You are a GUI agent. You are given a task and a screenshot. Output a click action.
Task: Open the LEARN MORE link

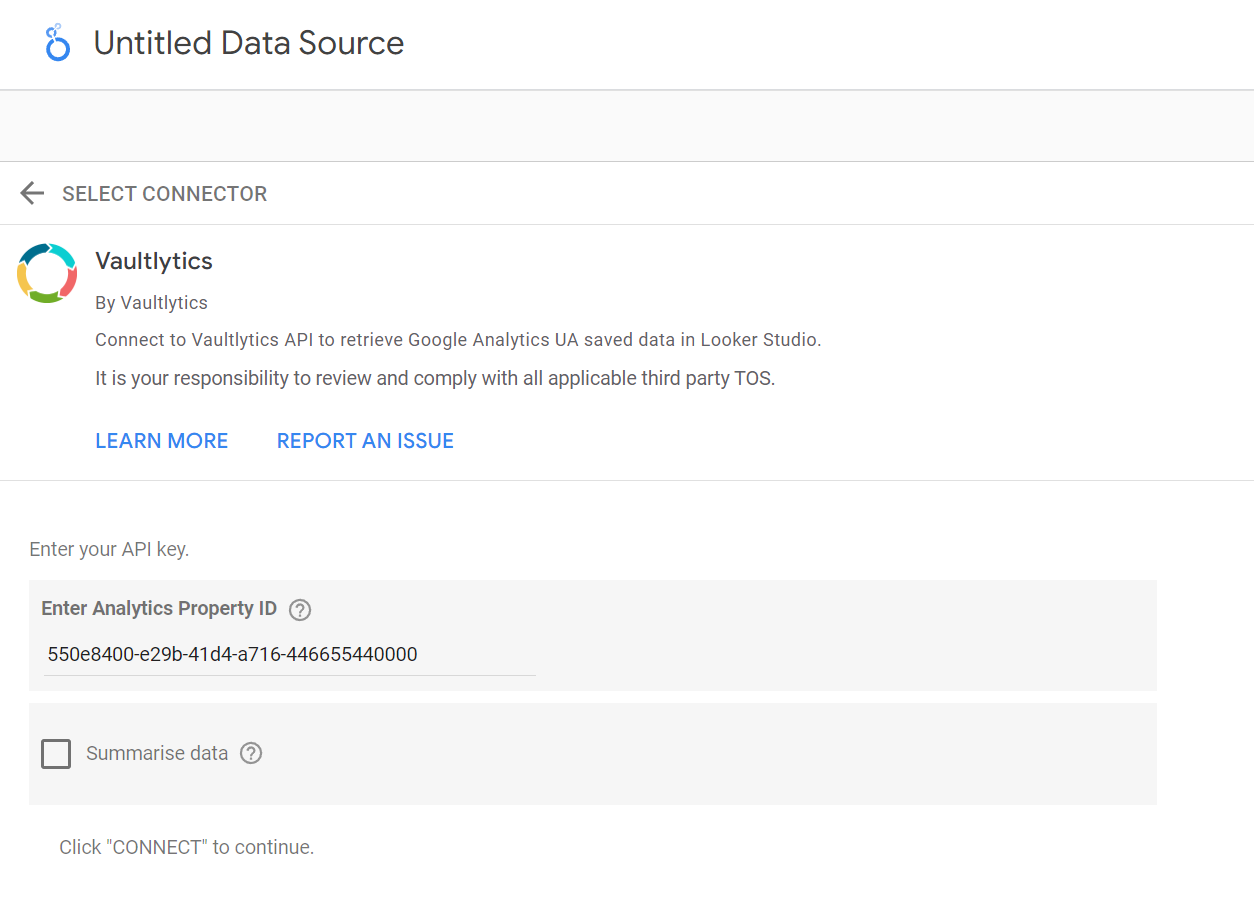(162, 441)
